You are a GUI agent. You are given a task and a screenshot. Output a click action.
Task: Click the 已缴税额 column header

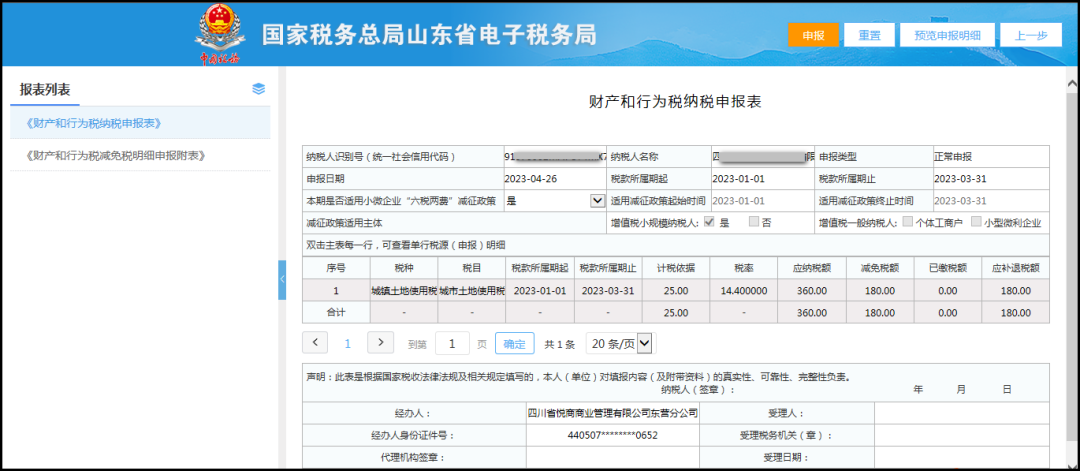click(947, 268)
